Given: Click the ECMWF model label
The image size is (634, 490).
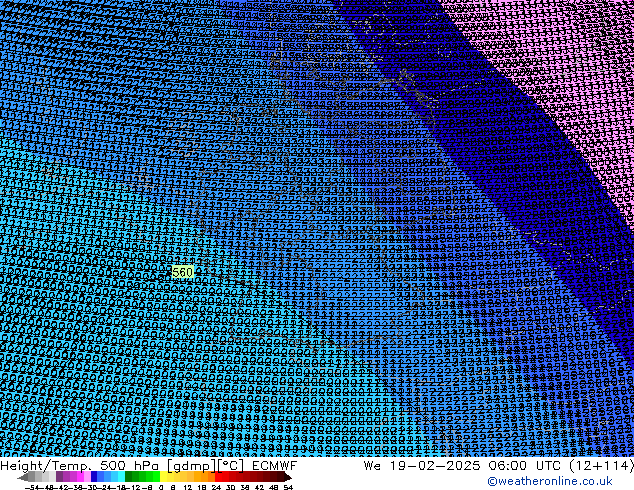Looking at the screenshot, I should point(275,466).
